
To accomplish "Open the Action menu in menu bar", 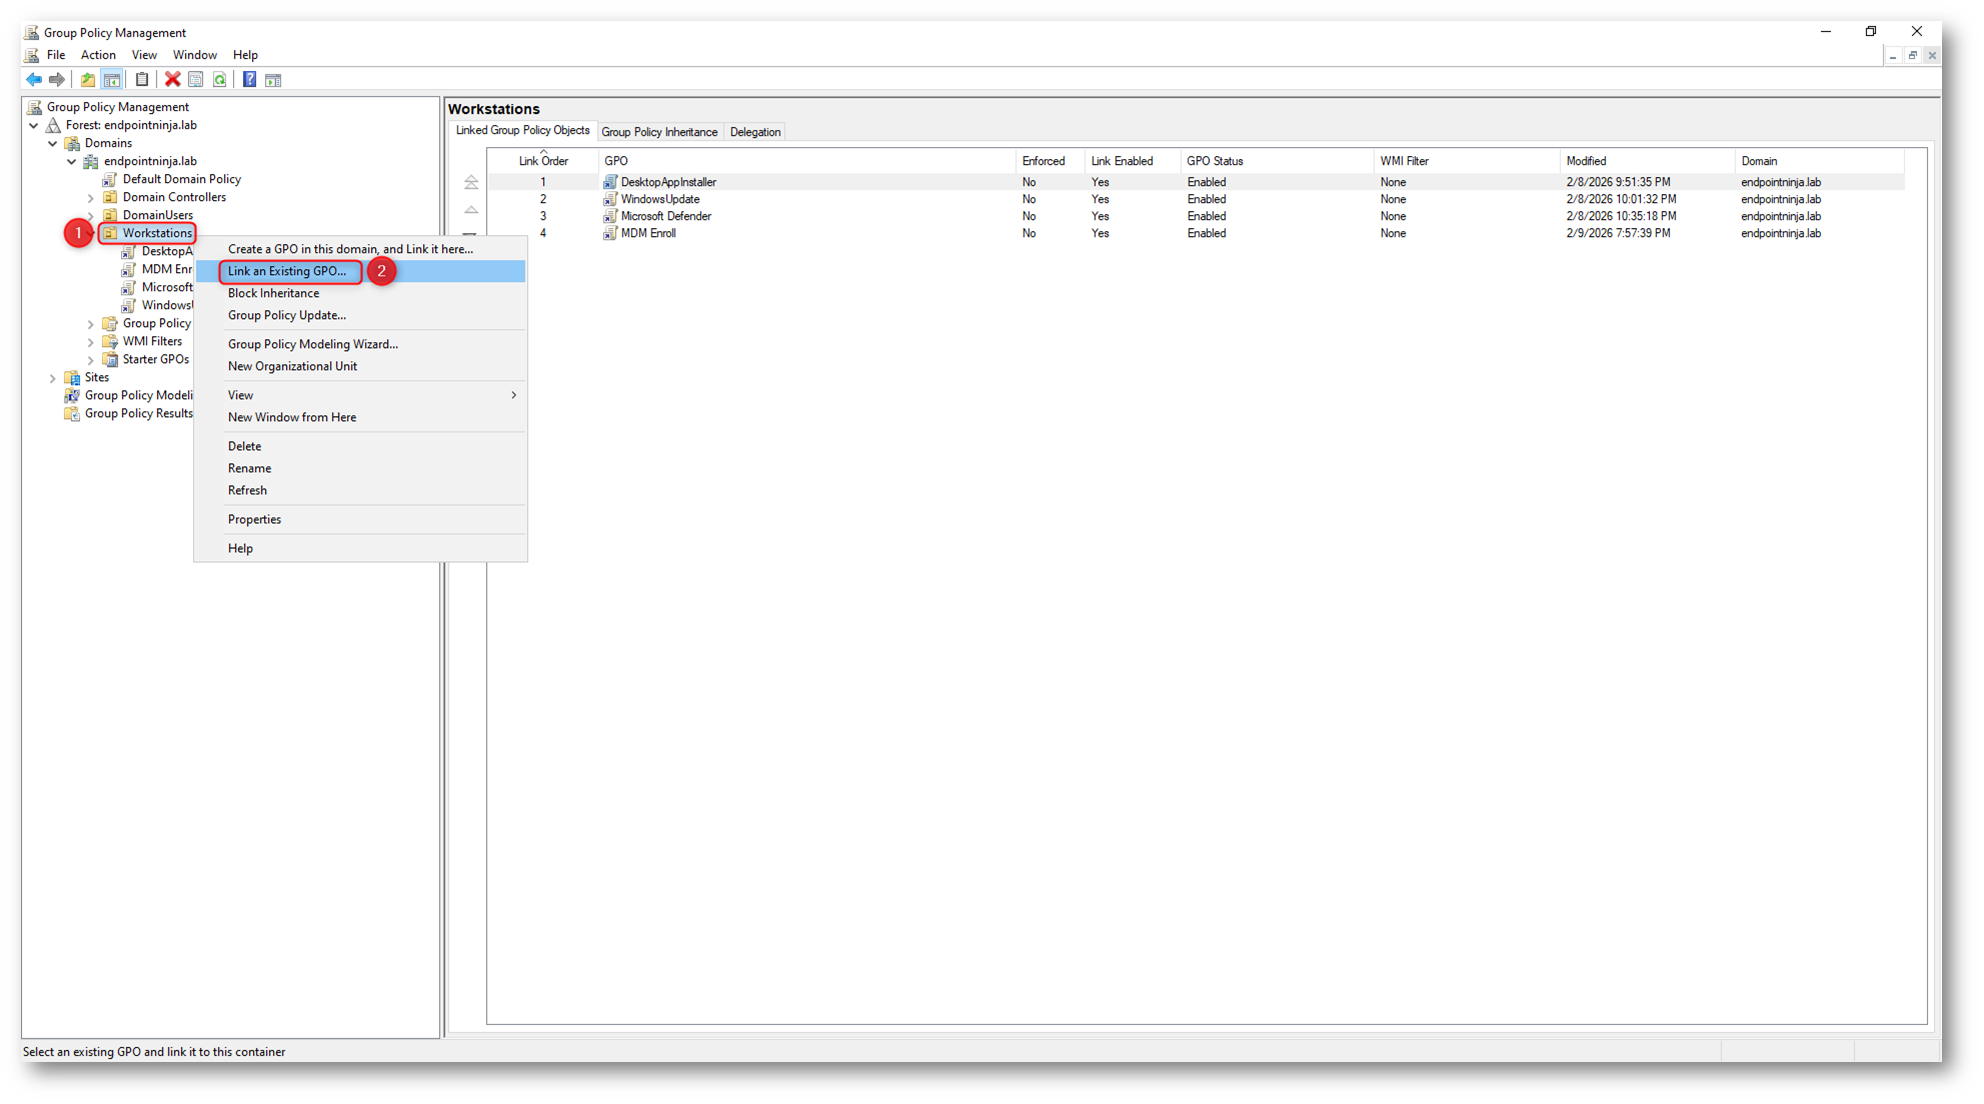I will [x=98, y=55].
